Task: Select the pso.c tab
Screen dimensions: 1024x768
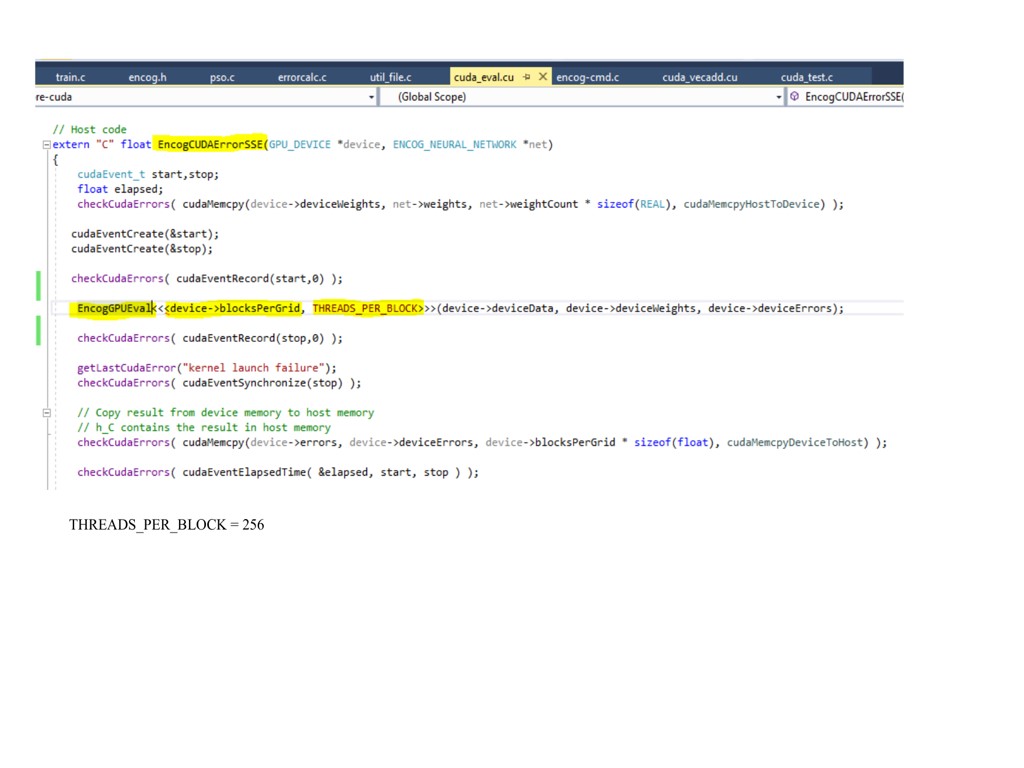Action: click(222, 77)
